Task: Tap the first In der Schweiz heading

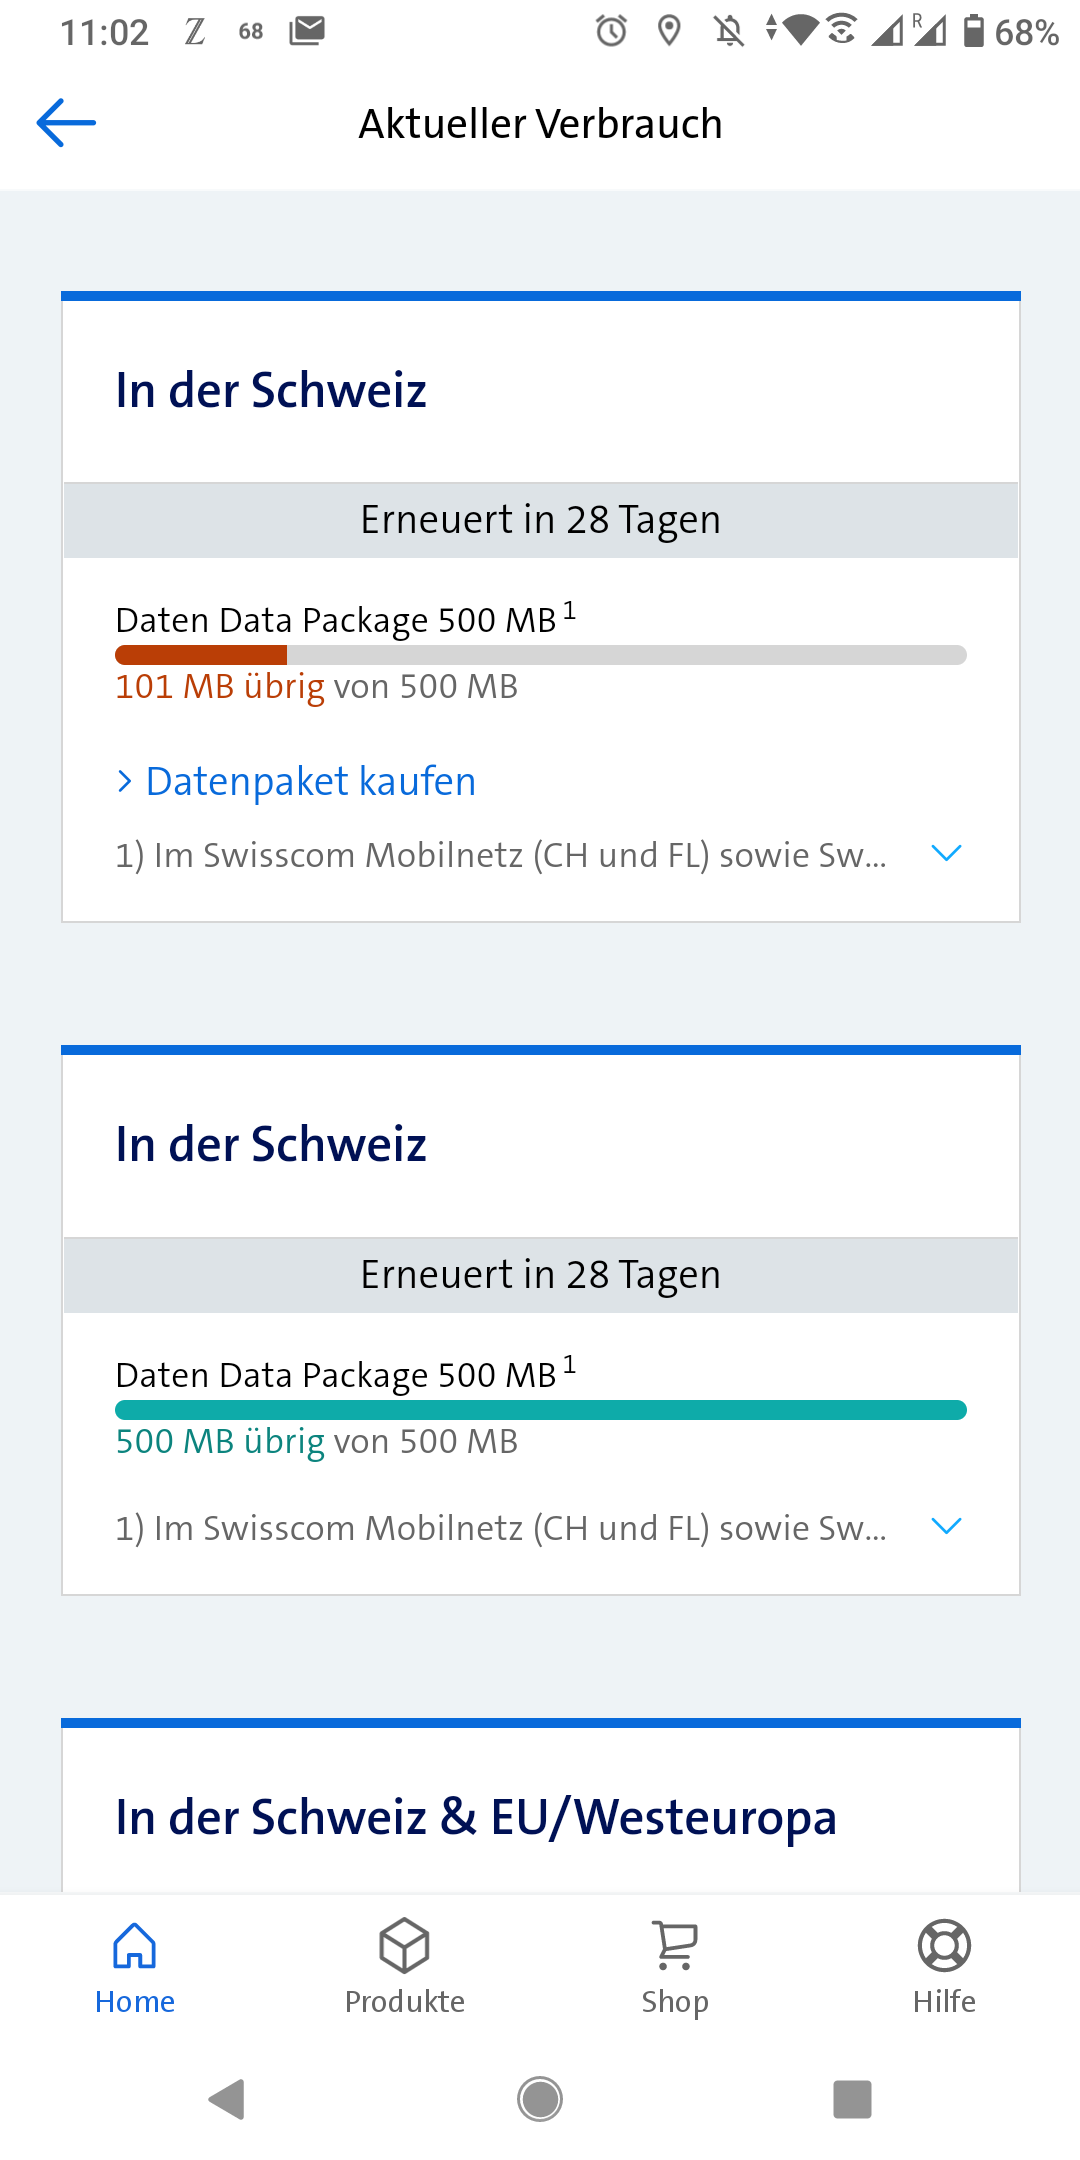Action: (271, 390)
